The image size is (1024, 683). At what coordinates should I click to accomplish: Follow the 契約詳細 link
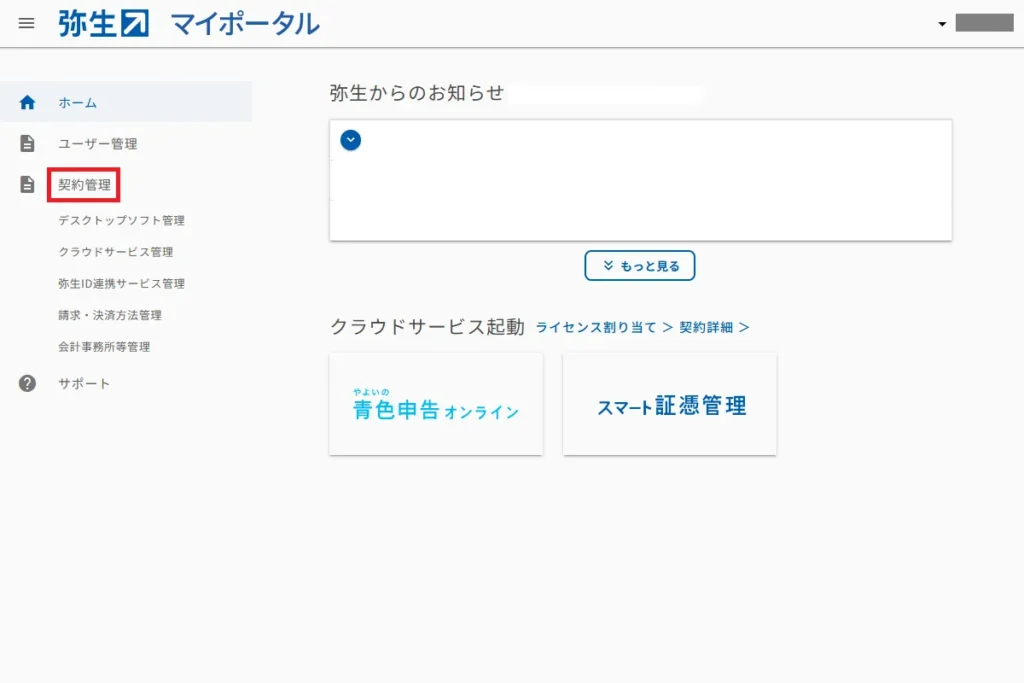714,327
